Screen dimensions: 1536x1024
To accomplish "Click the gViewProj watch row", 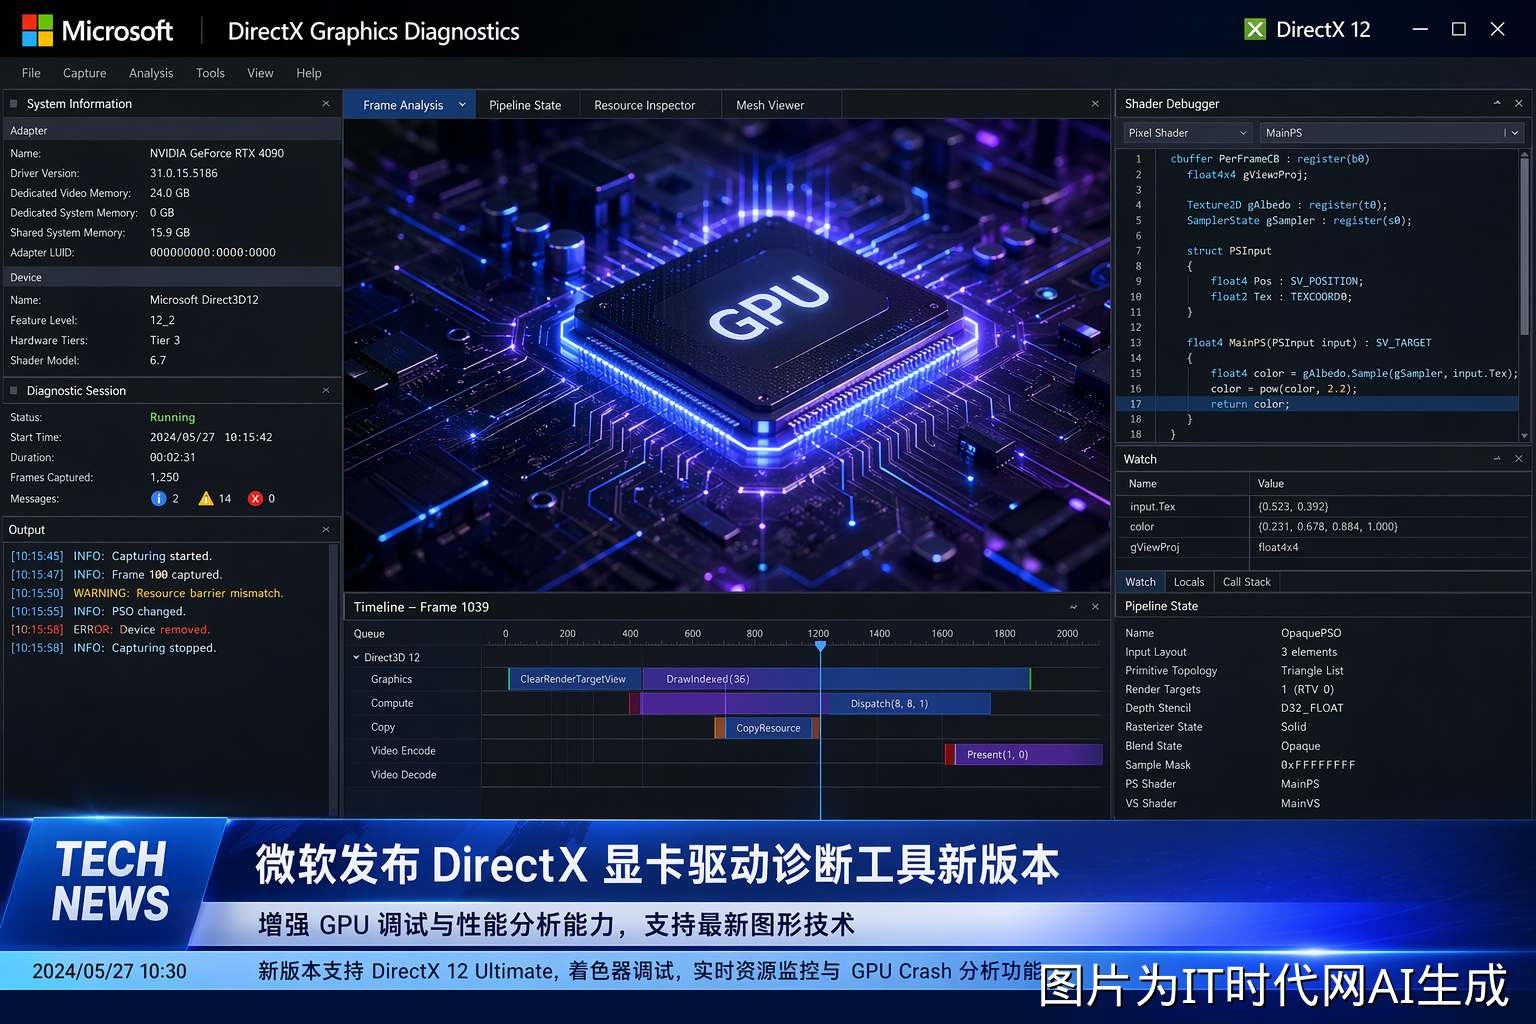I will pyautogui.click(x=1323, y=548).
